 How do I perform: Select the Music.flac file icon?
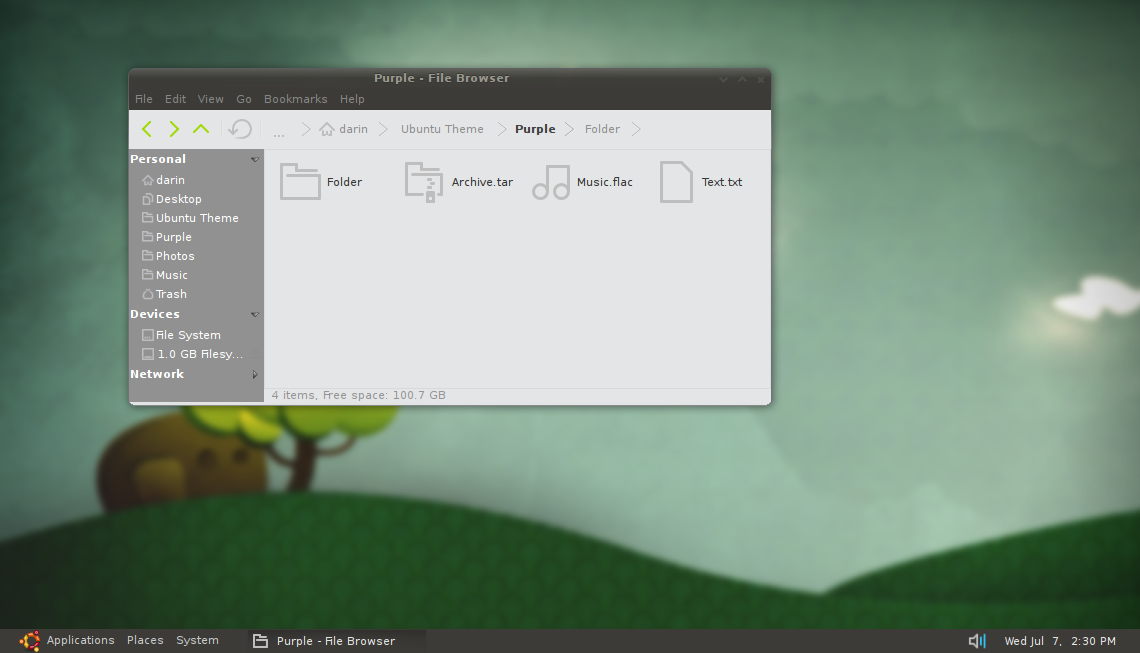[551, 182]
